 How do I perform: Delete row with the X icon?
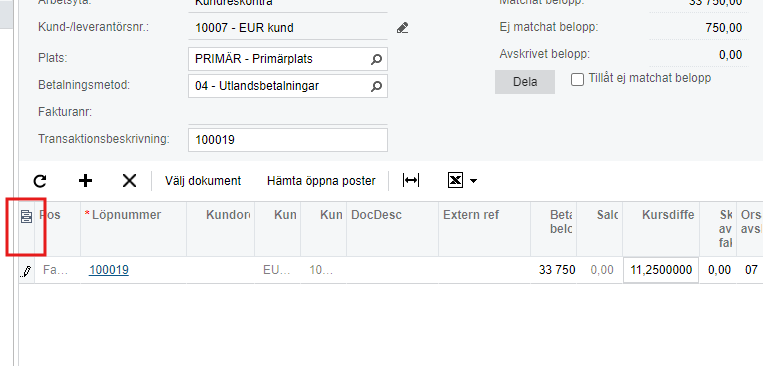[129, 181]
